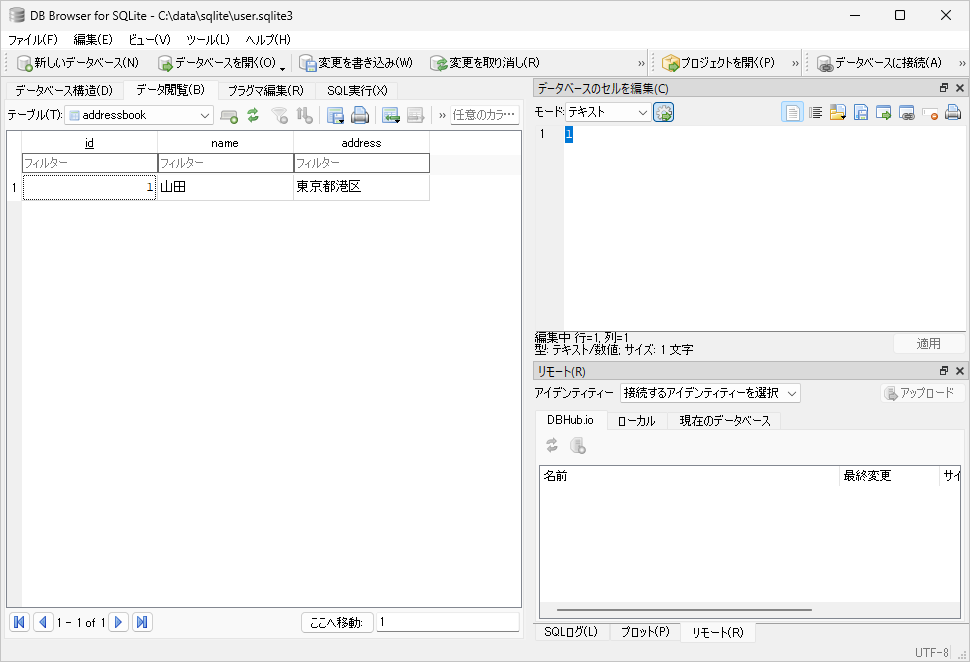Go to the last page of records
The image size is (970, 662).
(142, 622)
